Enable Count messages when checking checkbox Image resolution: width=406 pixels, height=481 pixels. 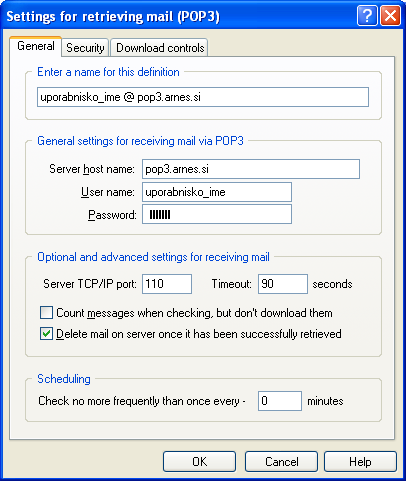point(46,313)
